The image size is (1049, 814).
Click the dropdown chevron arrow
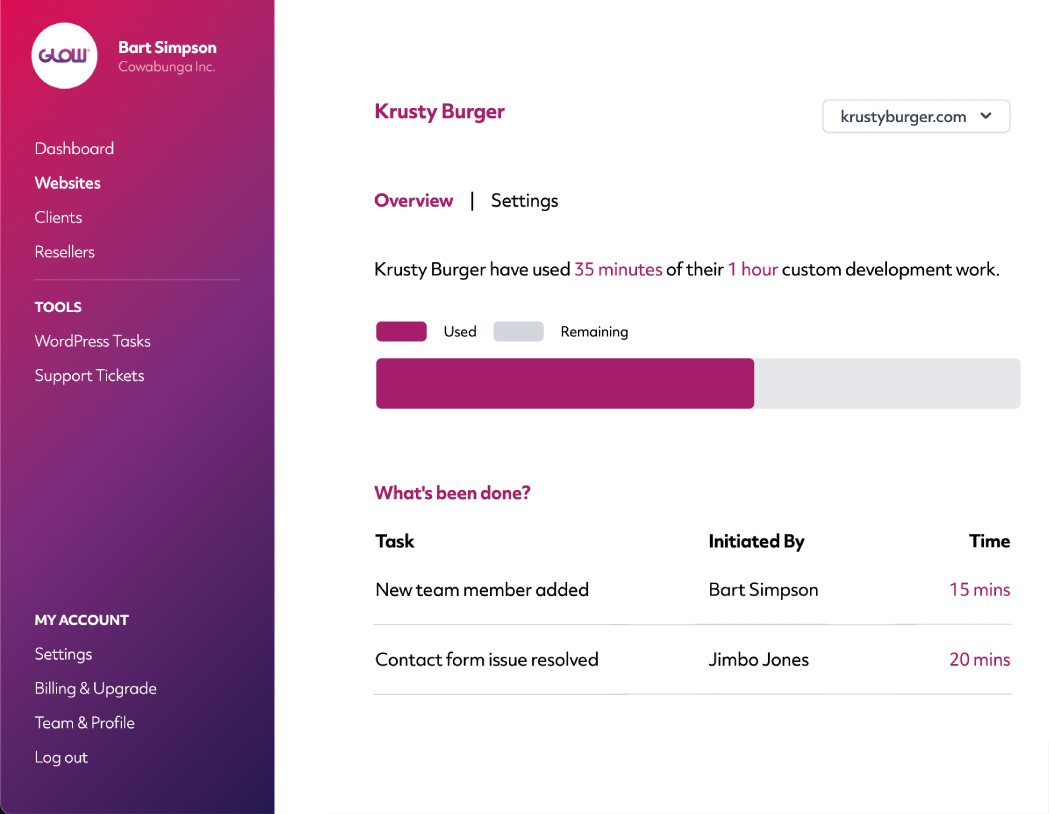click(985, 116)
